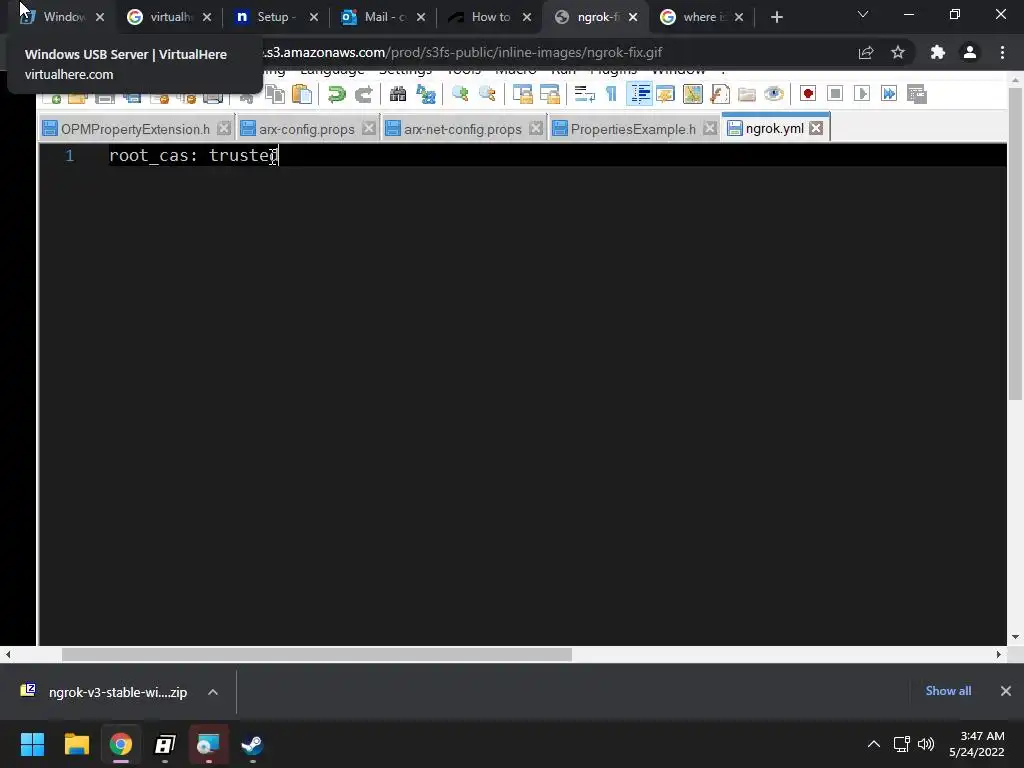This screenshot has height=768, width=1024.
Task: Open the Replace tool icon
Action: [x=426, y=94]
